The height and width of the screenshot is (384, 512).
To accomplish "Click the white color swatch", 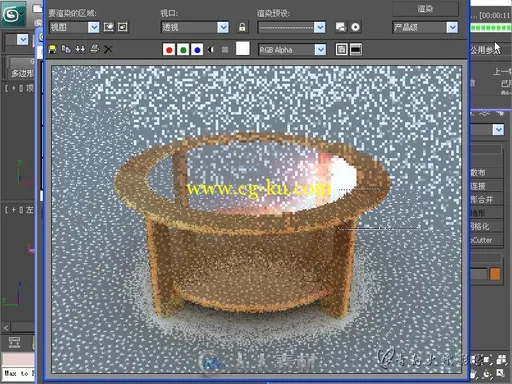I will (x=243, y=49).
